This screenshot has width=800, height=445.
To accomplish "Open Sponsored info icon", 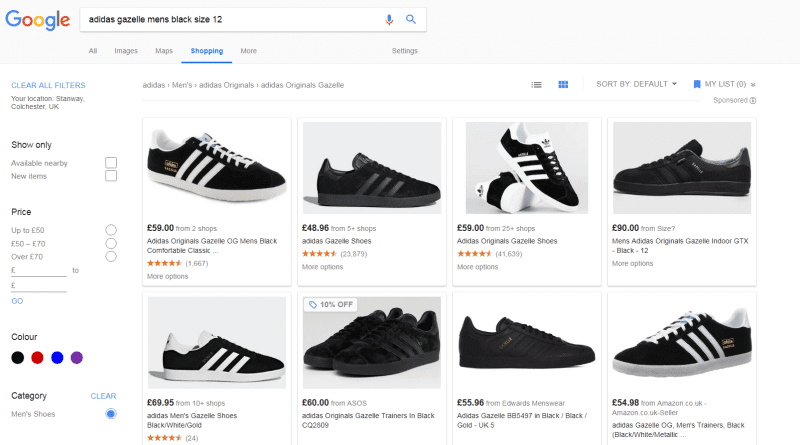I will [x=753, y=101].
